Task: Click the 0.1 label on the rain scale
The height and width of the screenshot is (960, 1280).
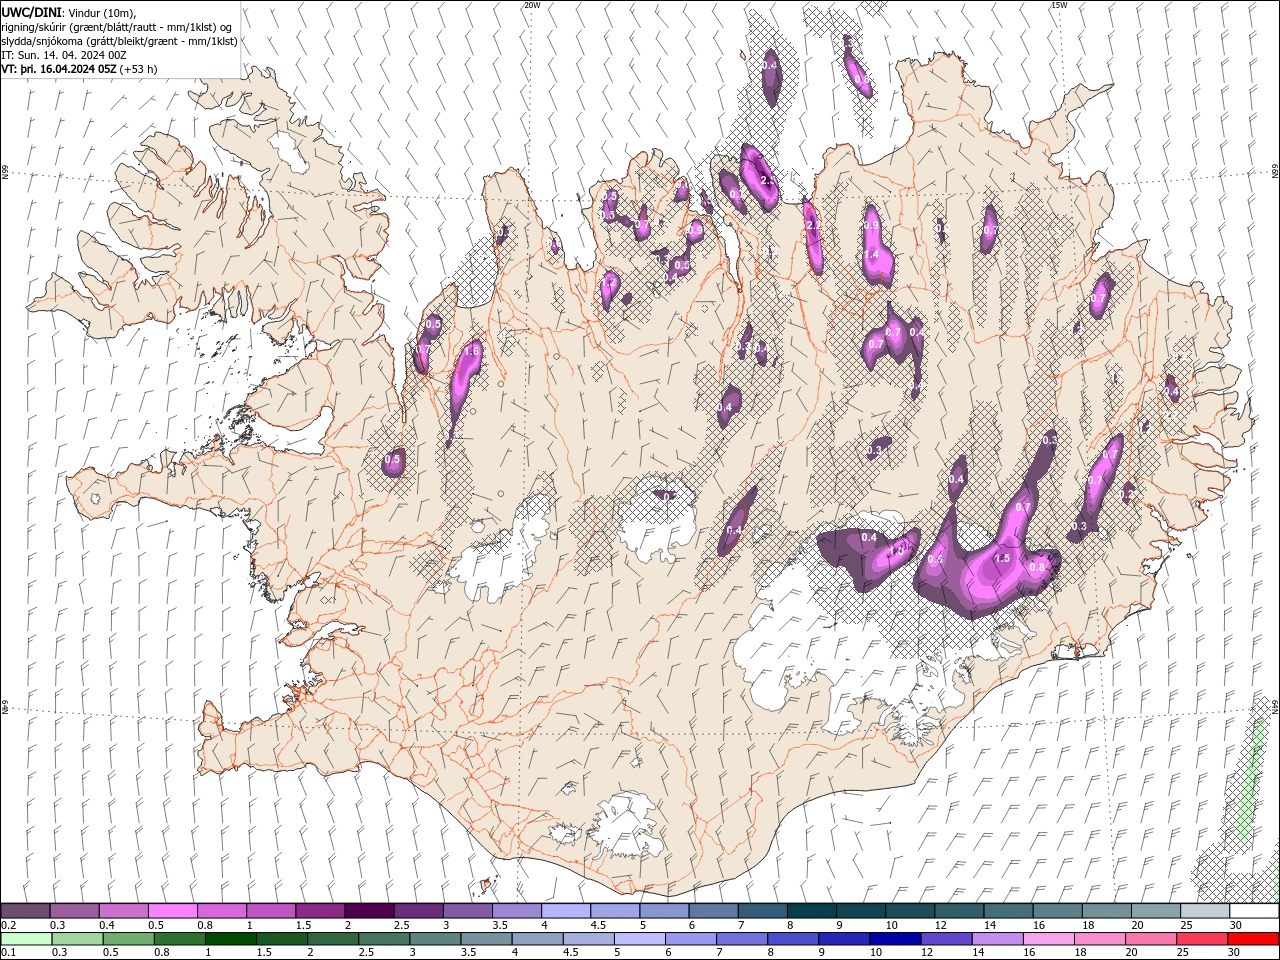Action: click(x=9, y=953)
